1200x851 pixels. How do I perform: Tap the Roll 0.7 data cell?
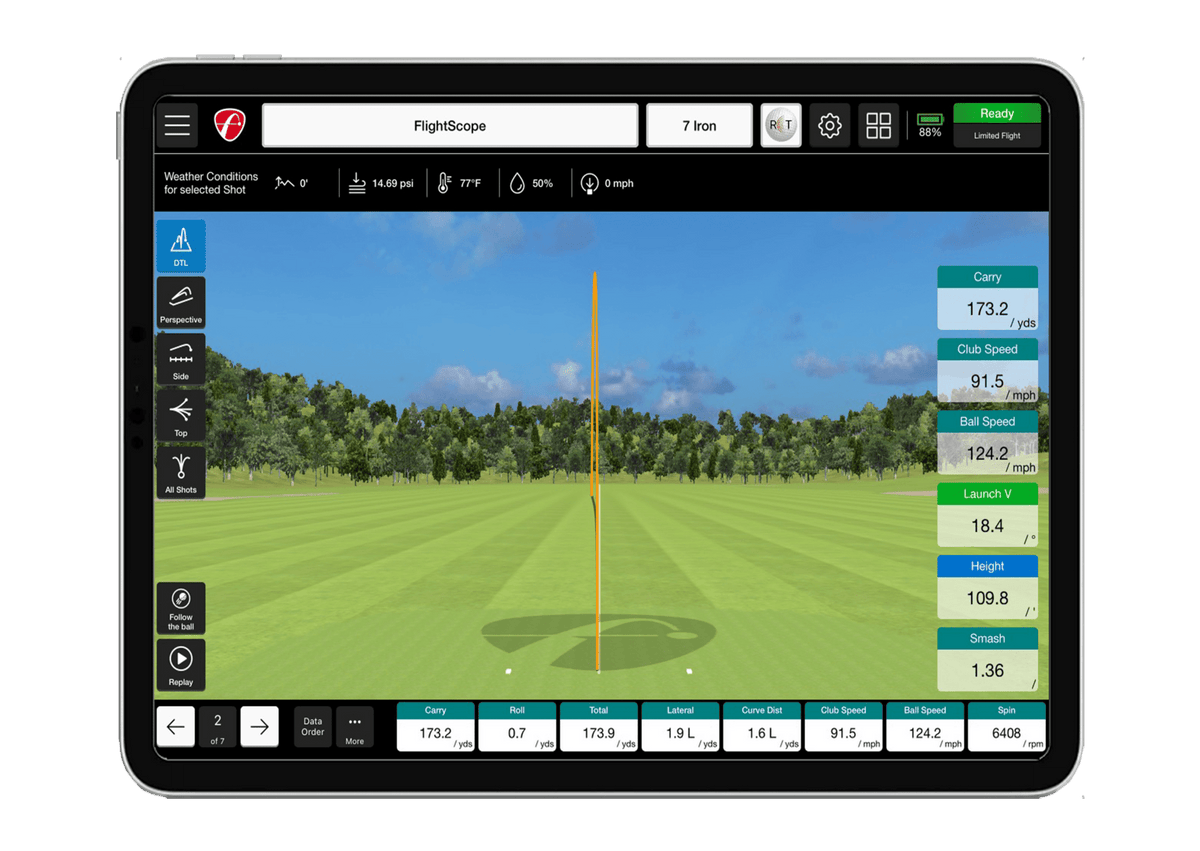517,726
